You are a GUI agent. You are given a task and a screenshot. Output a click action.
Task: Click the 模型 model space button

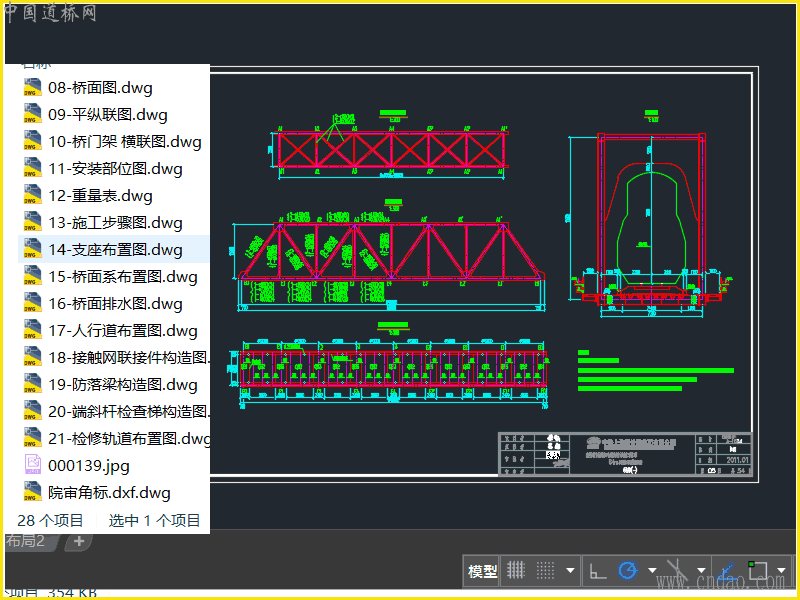click(482, 571)
